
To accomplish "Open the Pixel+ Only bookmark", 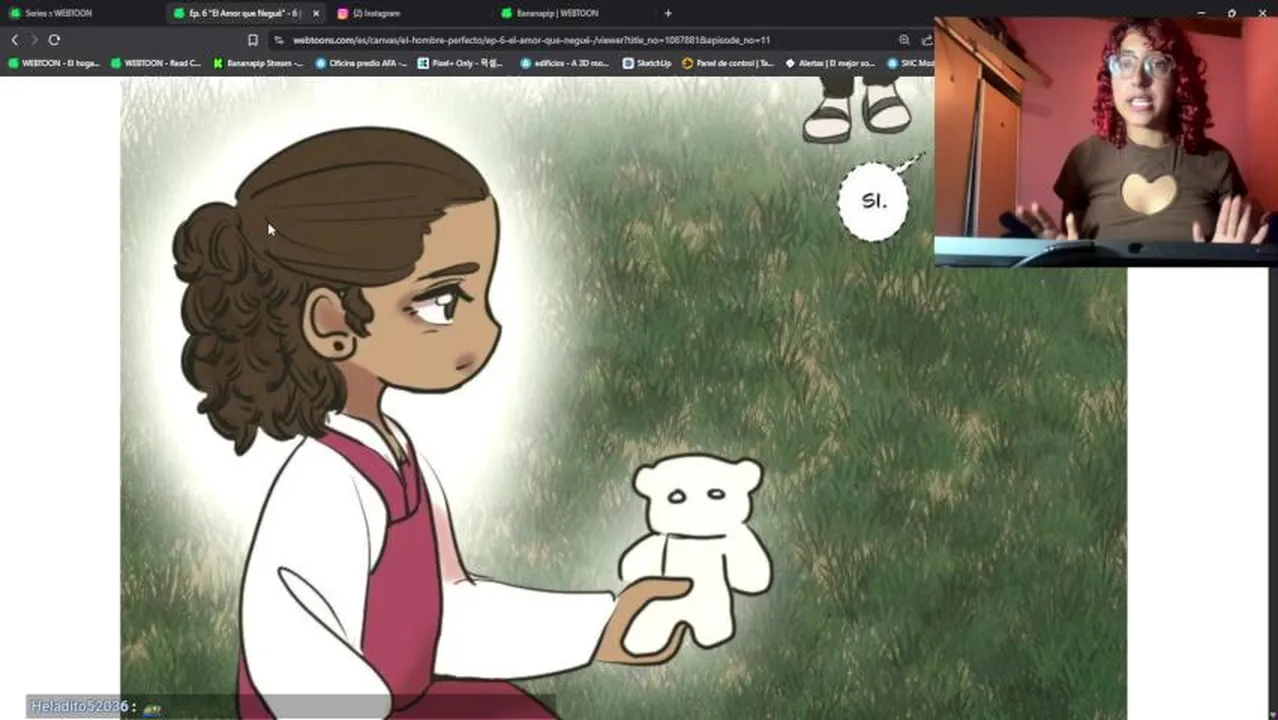I will [460, 63].
